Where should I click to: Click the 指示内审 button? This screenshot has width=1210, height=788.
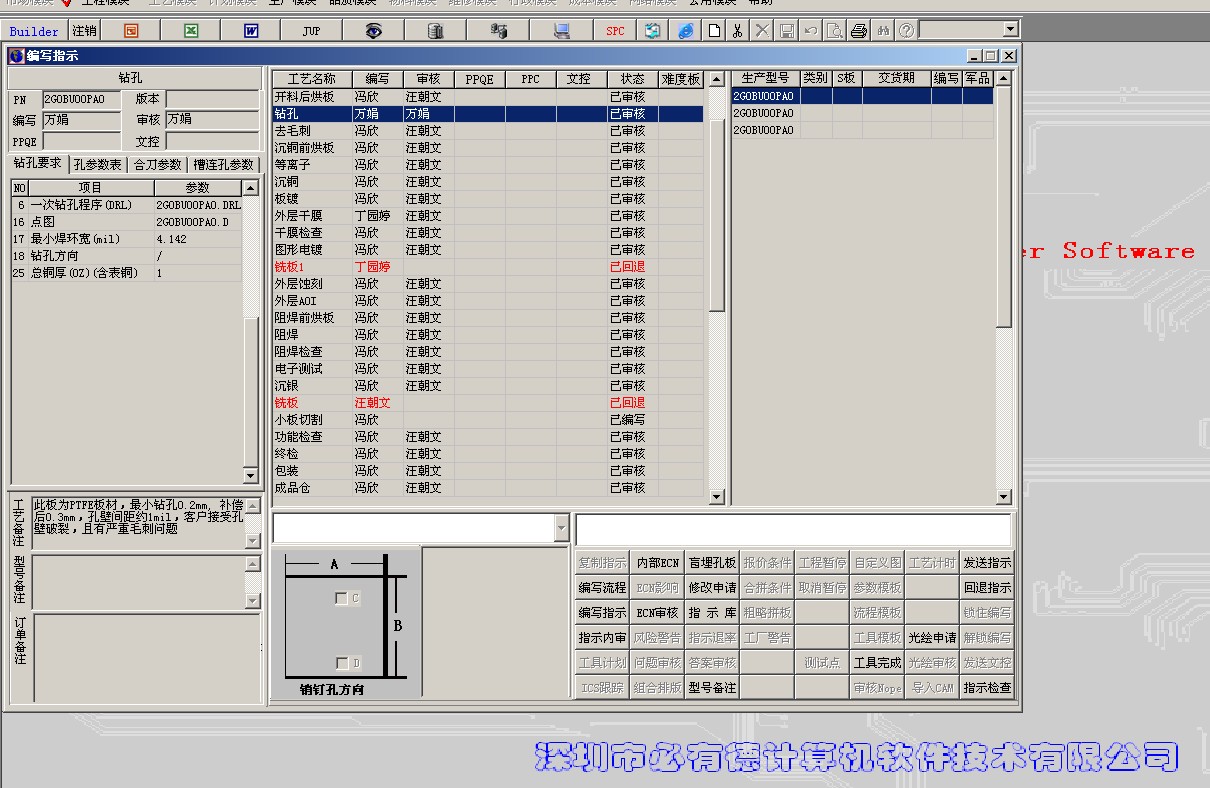point(602,638)
